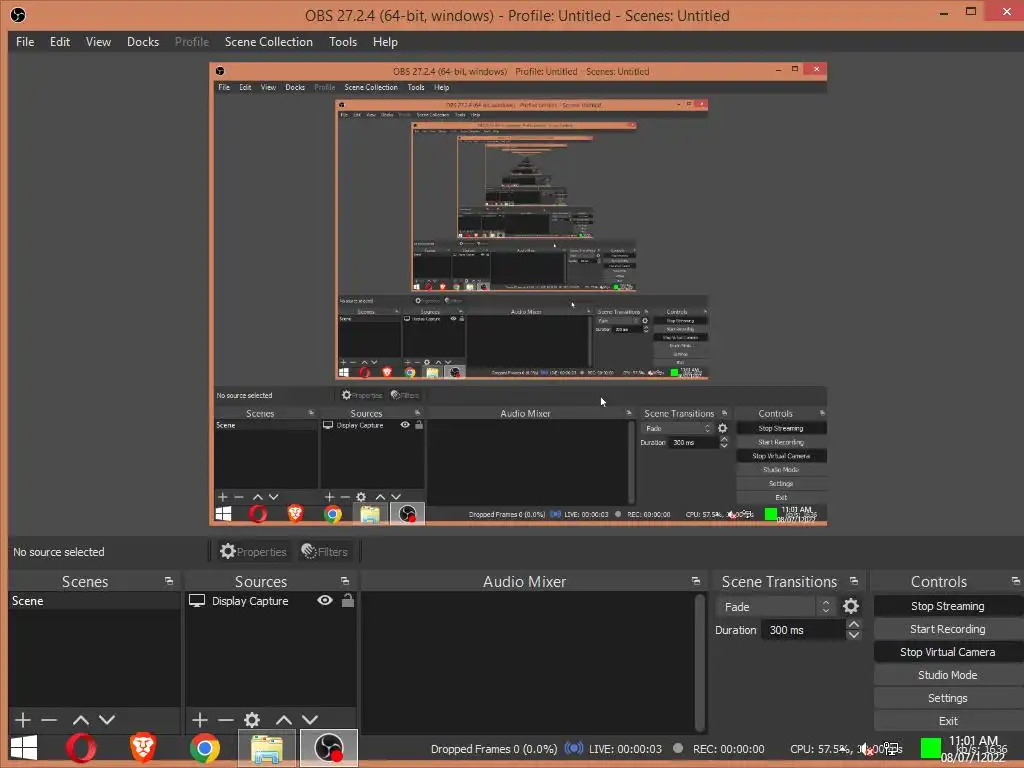Open the Help menu
Screen dimensions: 1024x768
coord(385,42)
